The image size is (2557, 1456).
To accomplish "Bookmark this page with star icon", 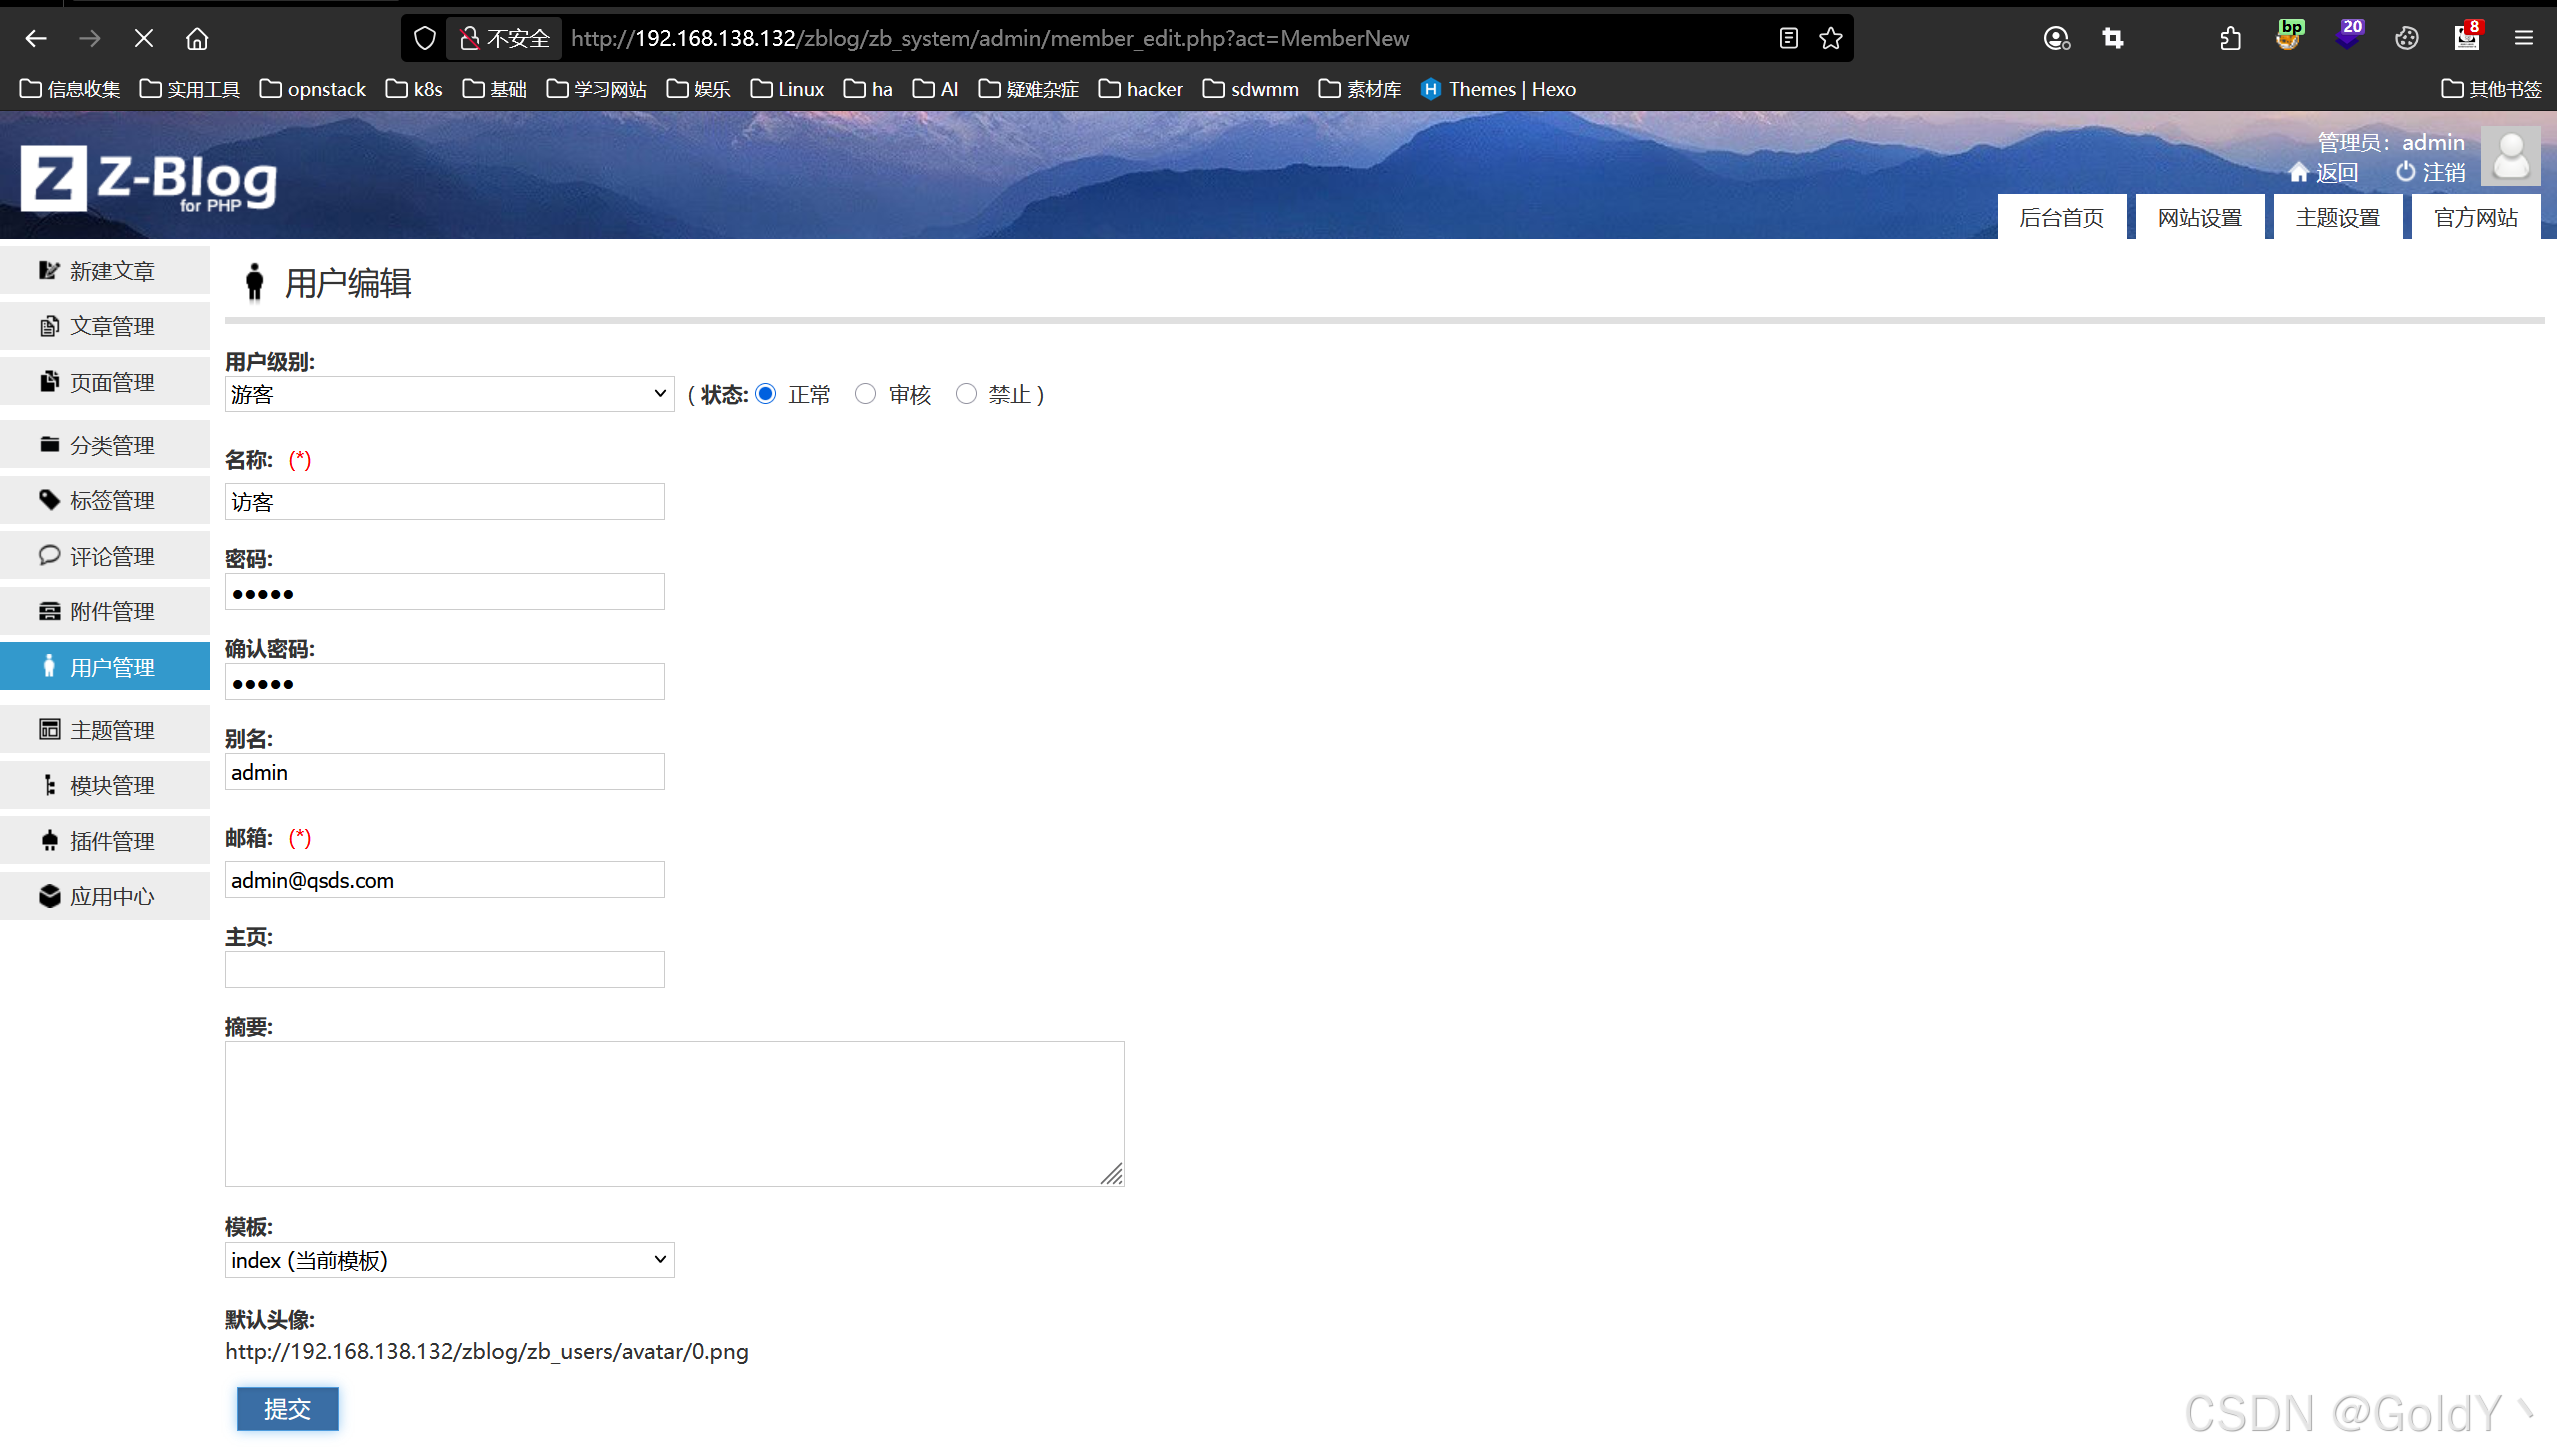I will (x=1830, y=38).
